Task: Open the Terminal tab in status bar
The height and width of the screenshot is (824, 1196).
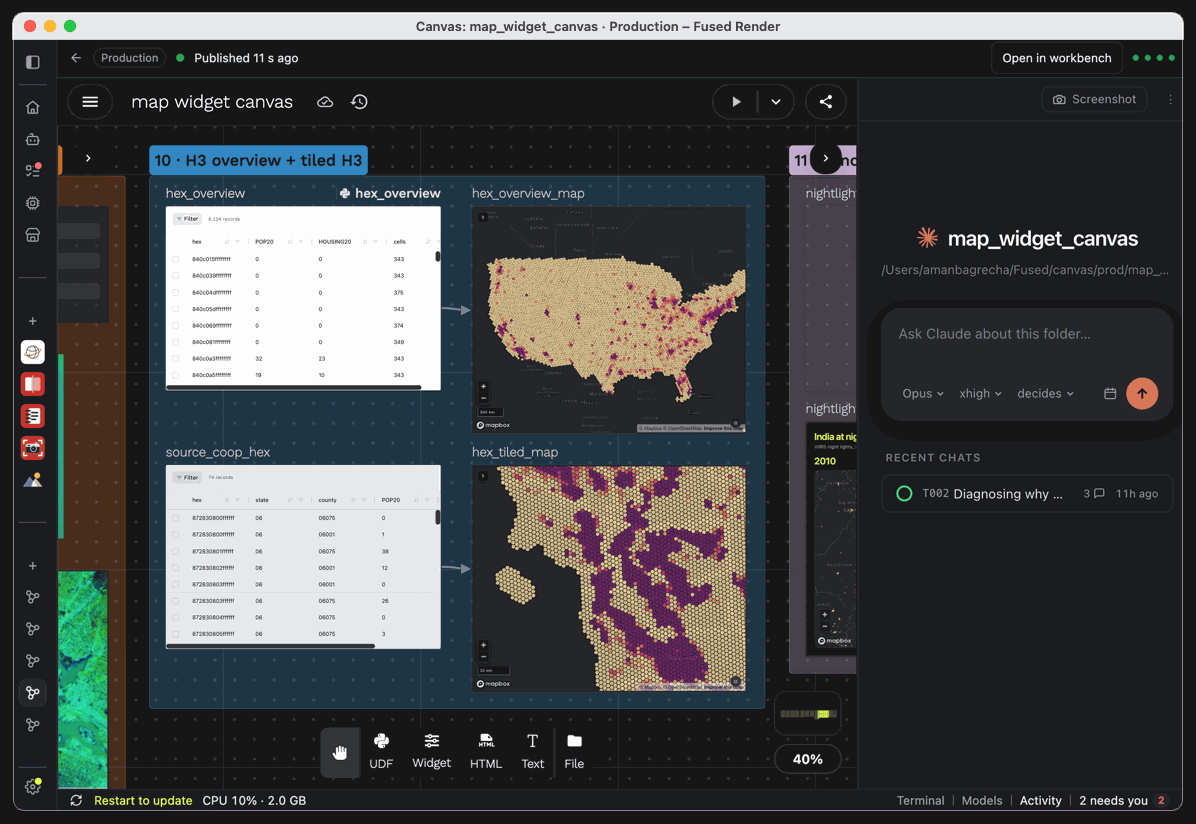Action: [x=920, y=800]
